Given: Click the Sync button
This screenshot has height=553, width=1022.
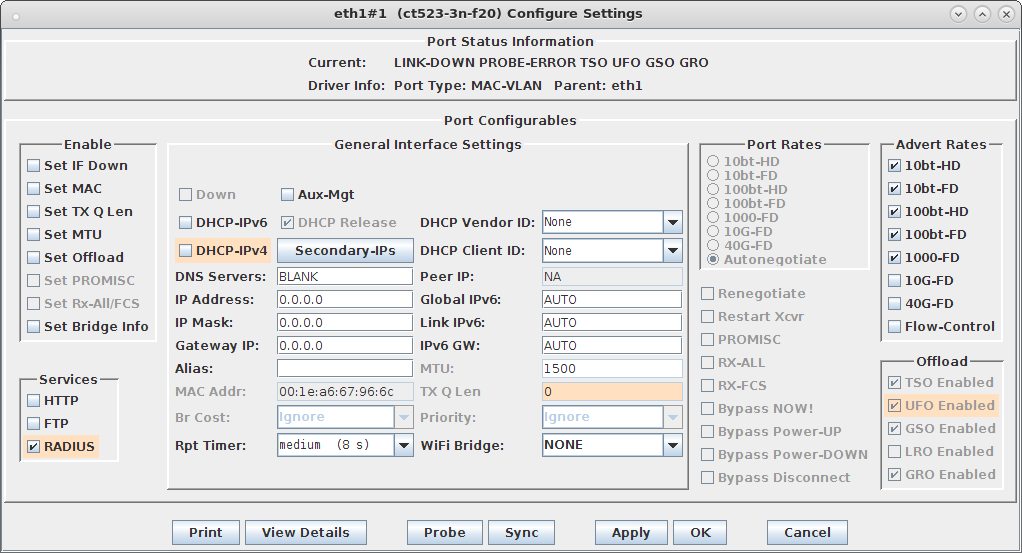Looking at the screenshot, I should (x=521, y=532).
